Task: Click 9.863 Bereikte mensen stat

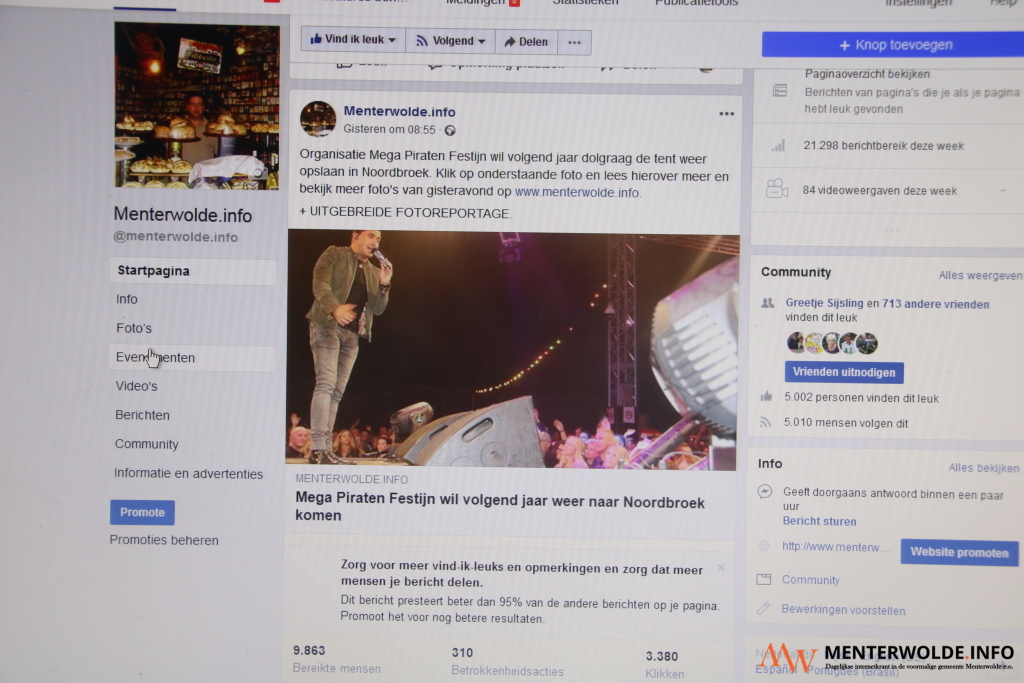Action: 336,659
